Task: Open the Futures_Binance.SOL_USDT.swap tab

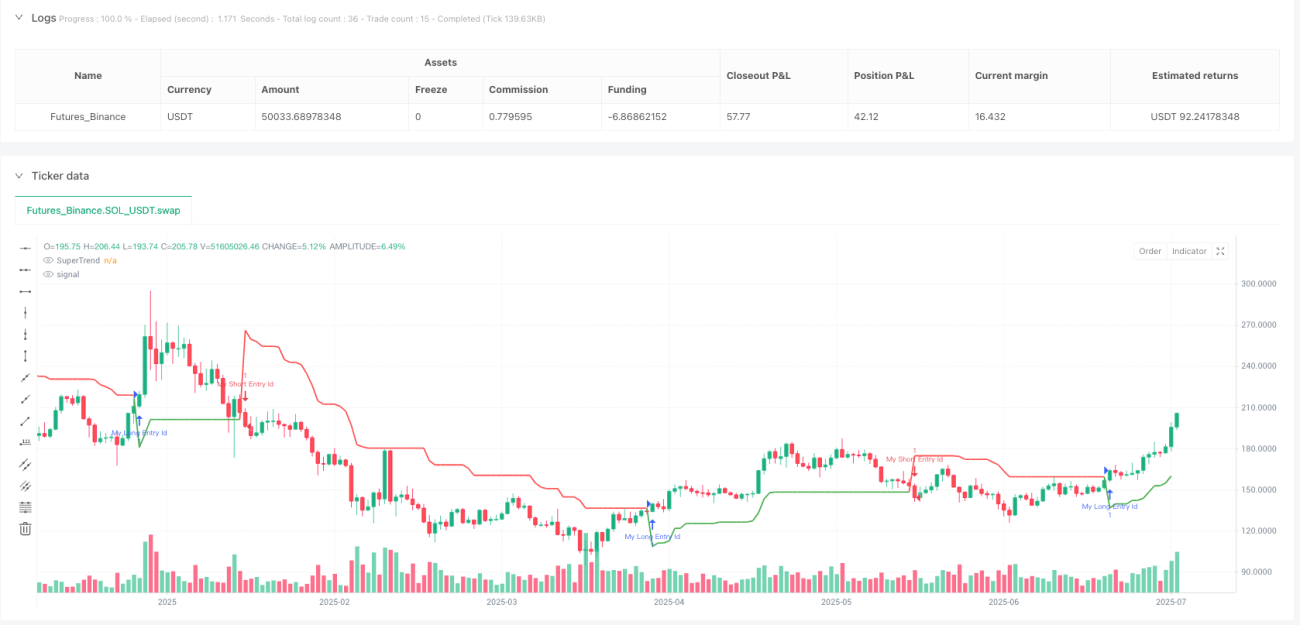Action: pos(104,211)
